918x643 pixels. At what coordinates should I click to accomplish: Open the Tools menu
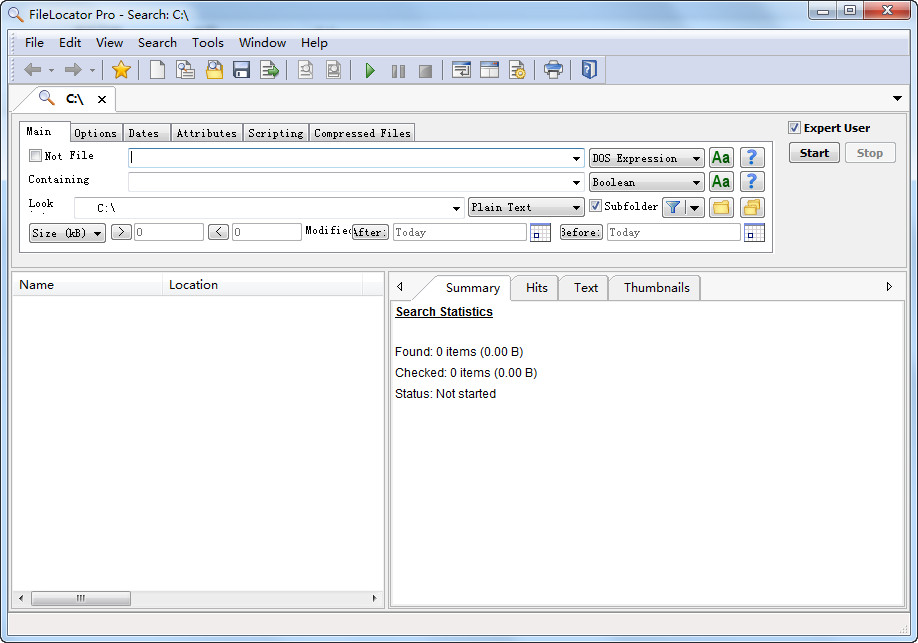pos(208,43)
